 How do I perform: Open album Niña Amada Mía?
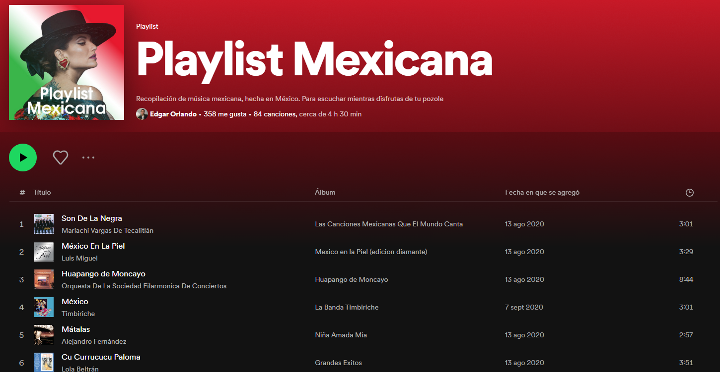coord(341,335)
